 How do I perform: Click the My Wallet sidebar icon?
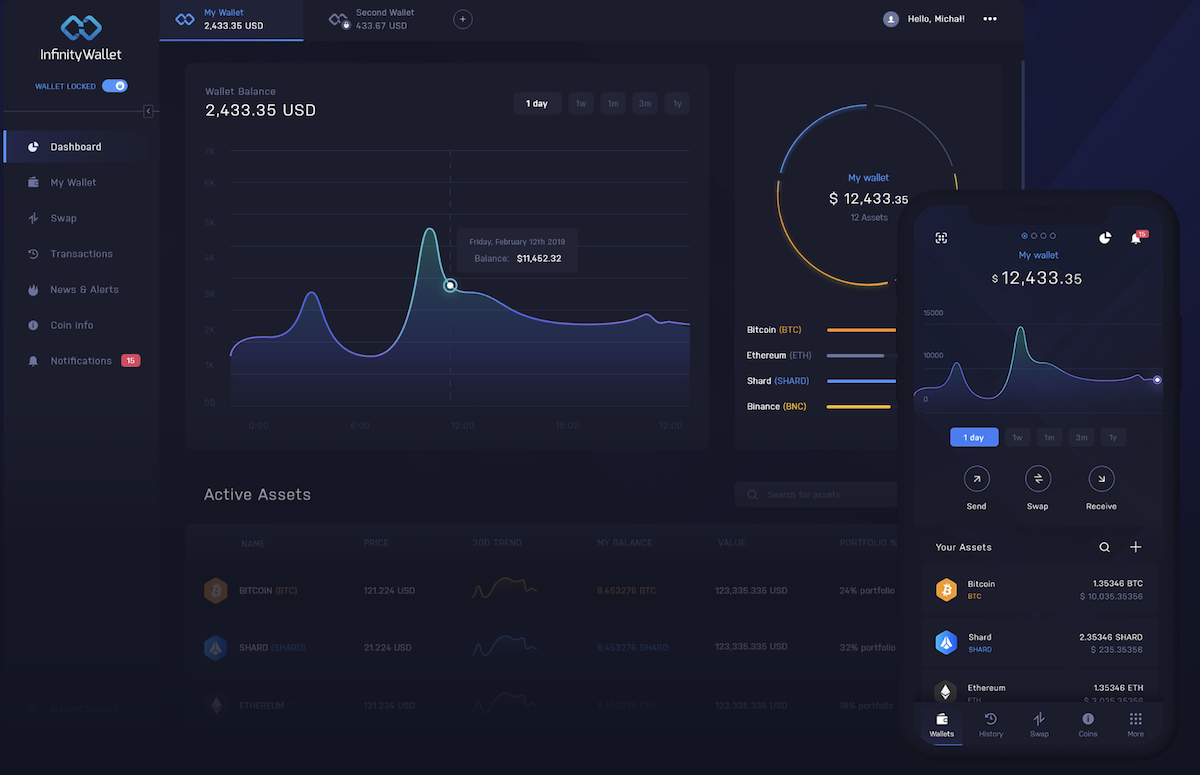coord(33,183)
